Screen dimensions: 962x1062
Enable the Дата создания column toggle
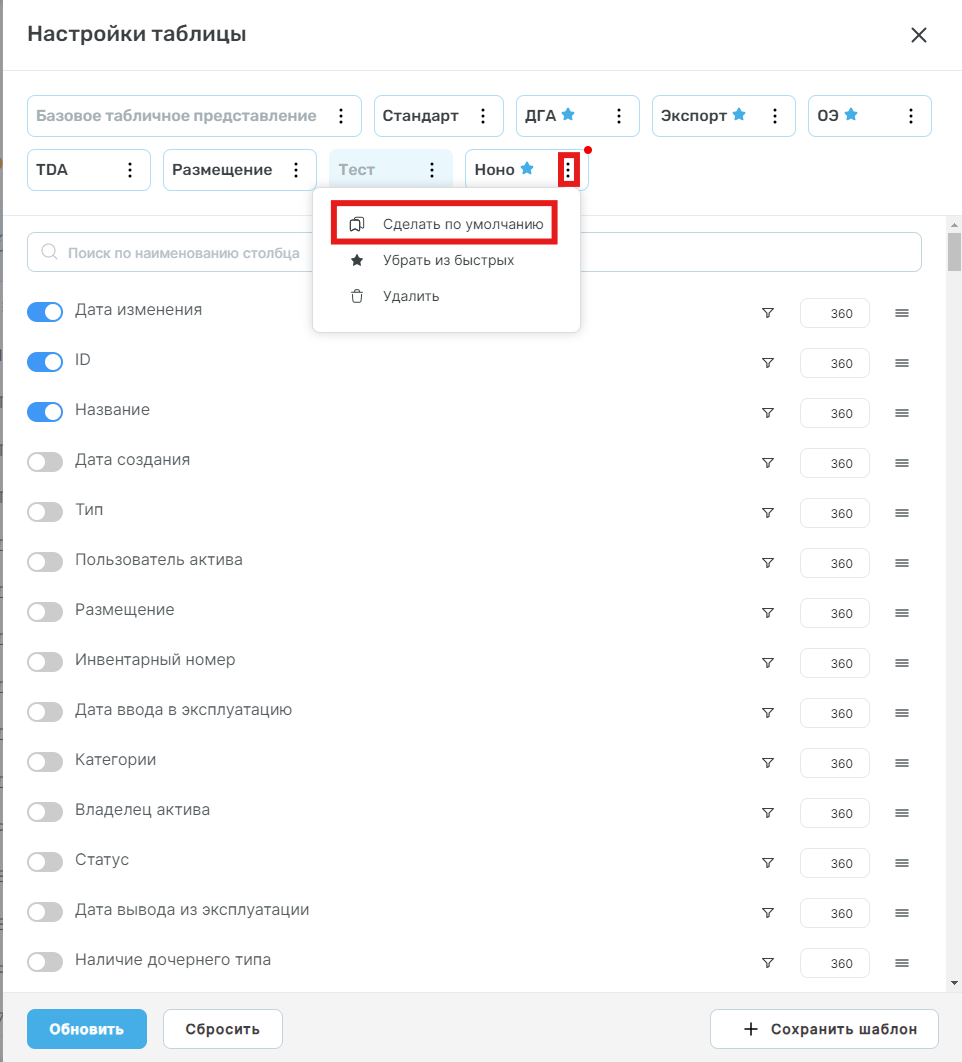(45, 462)
